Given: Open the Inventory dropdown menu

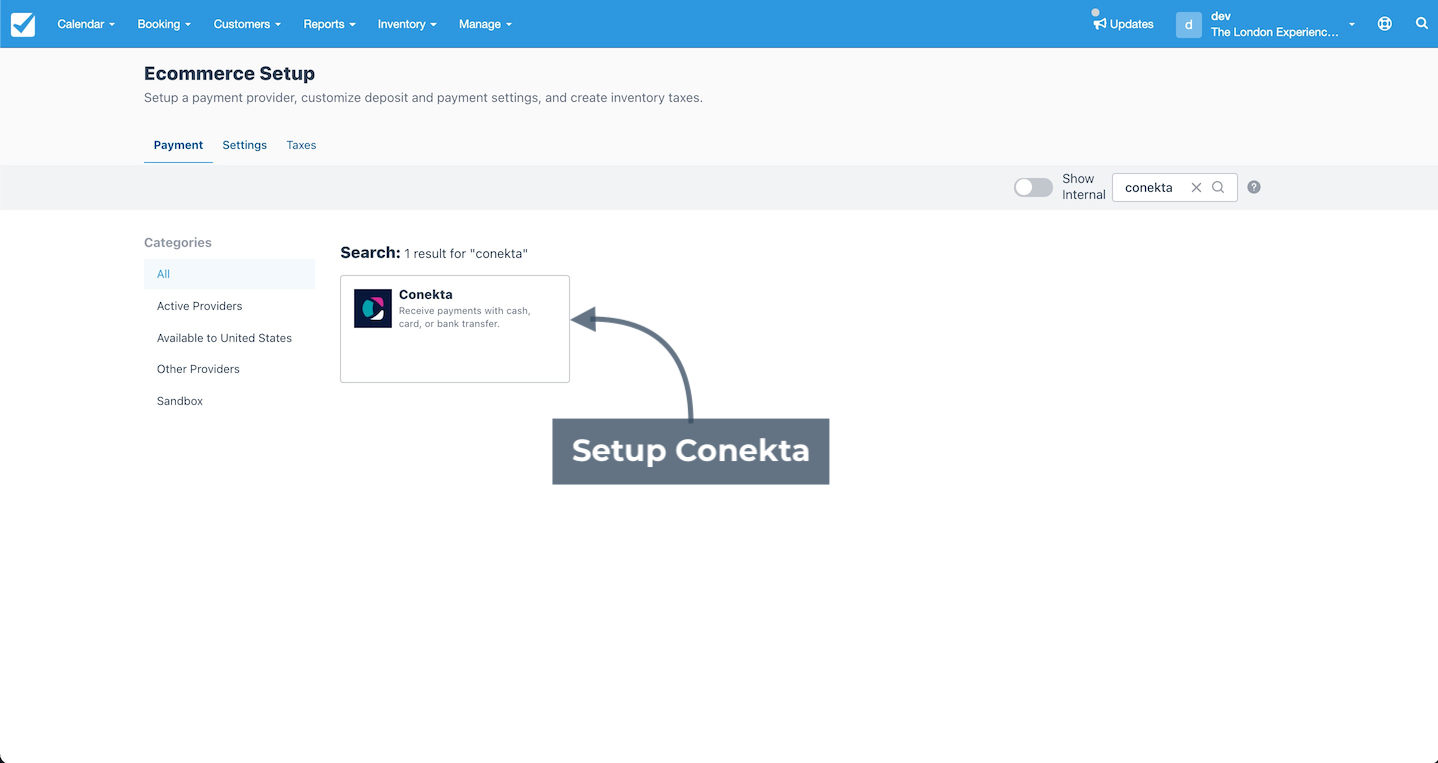Looking at the screenshot, I should point(407,24).
